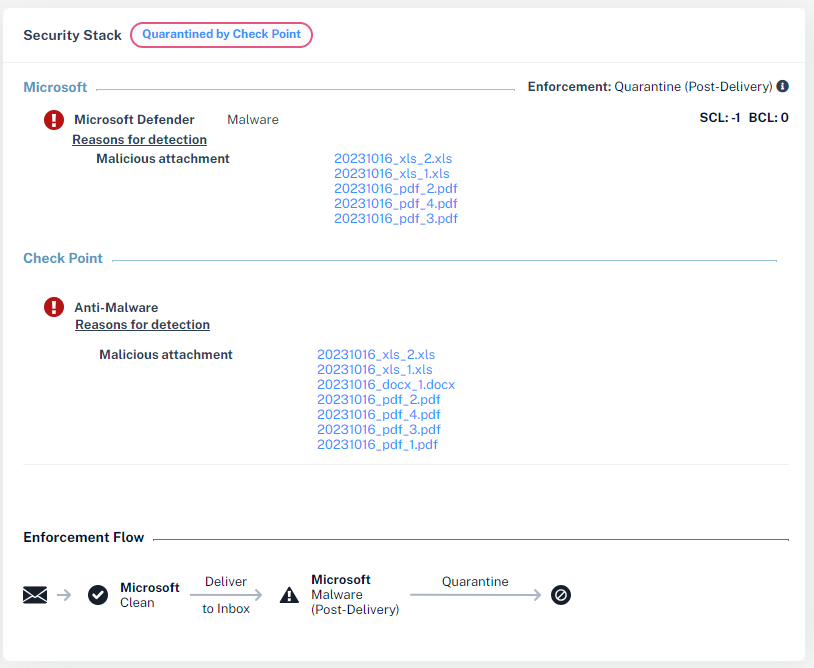Open 20231016_pdf_3.pdf under Microsoft Defender

(396, 219)
